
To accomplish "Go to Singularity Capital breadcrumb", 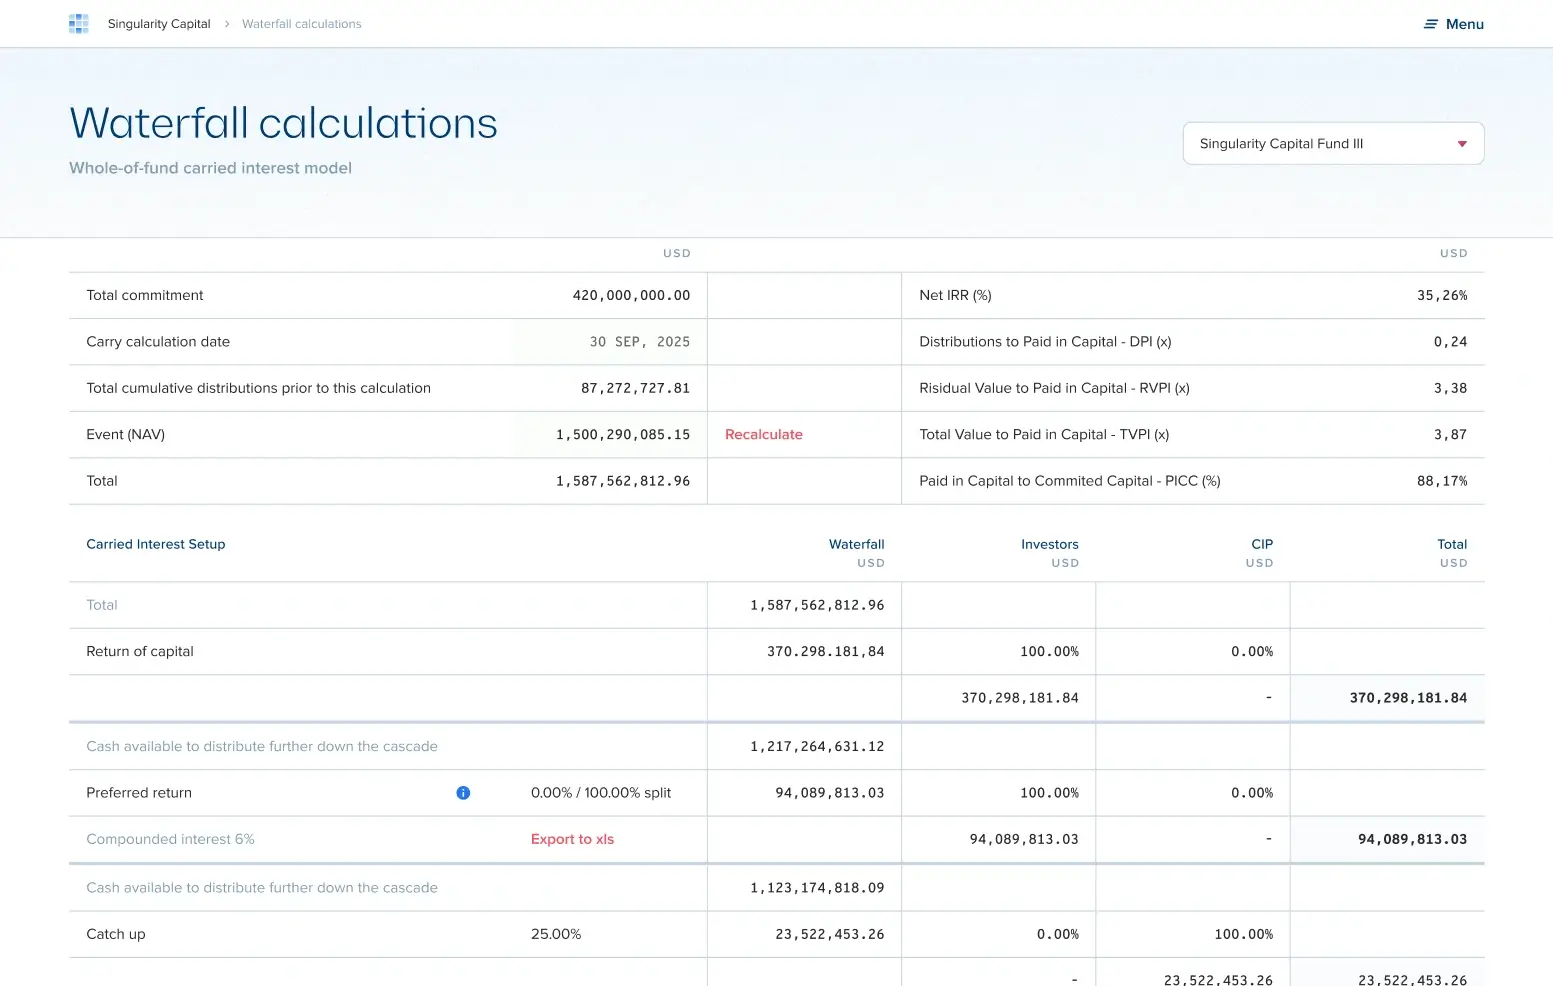I will point(159,24).
